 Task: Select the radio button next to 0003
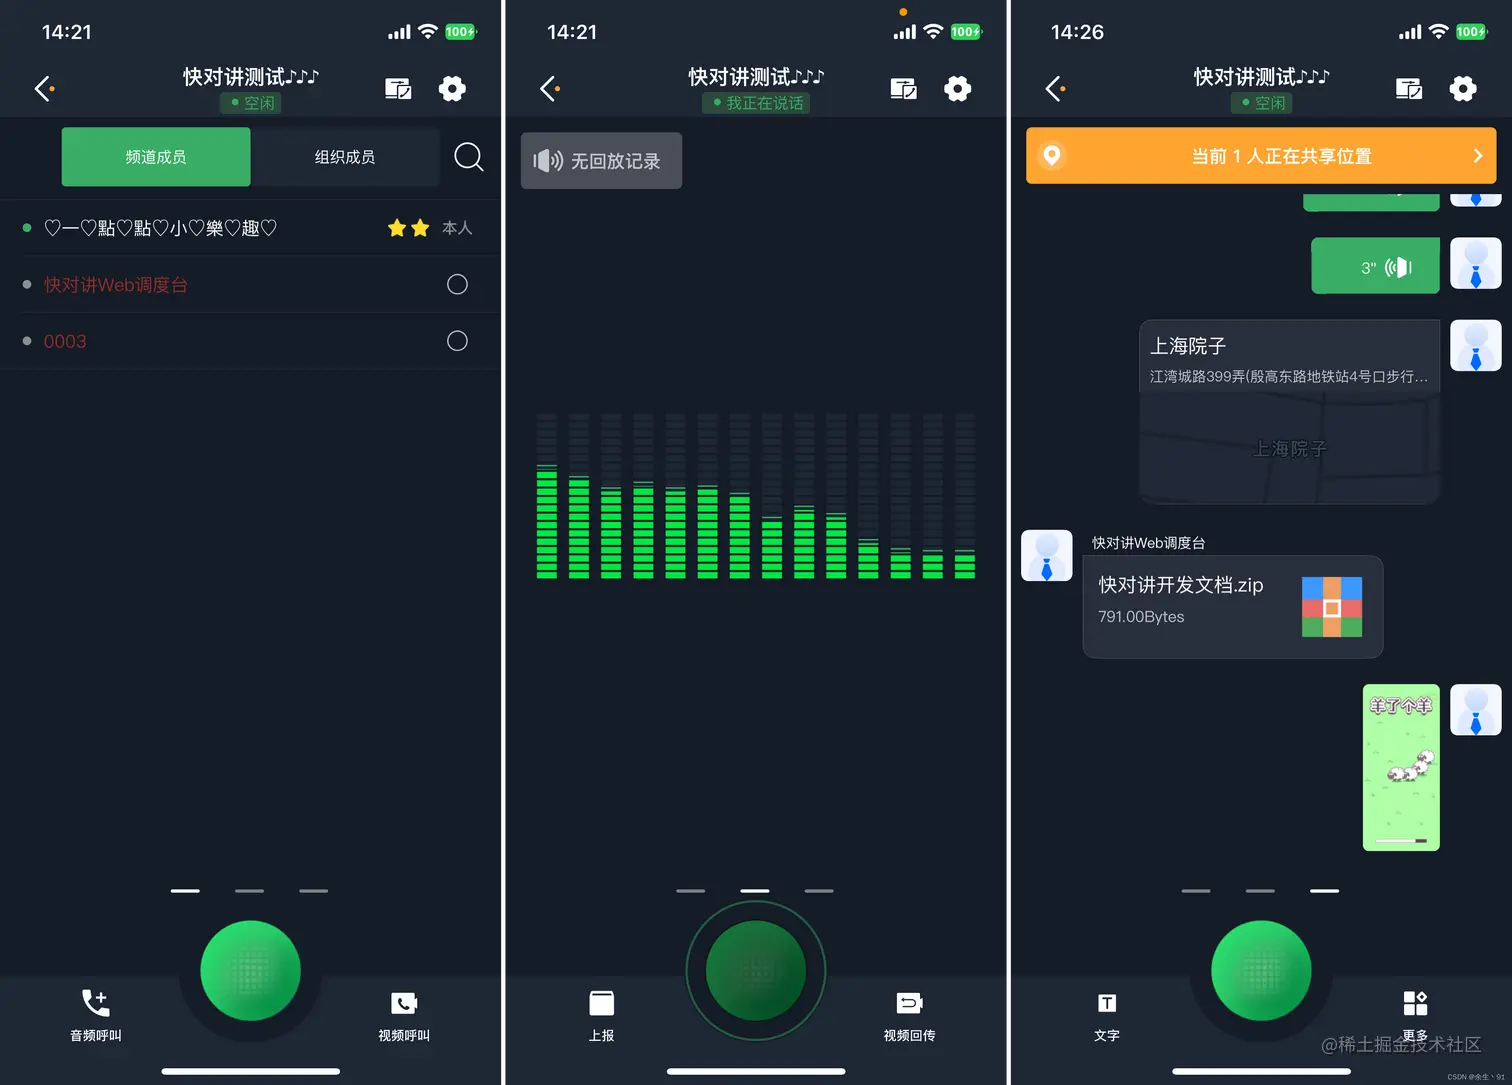(457, 340)
